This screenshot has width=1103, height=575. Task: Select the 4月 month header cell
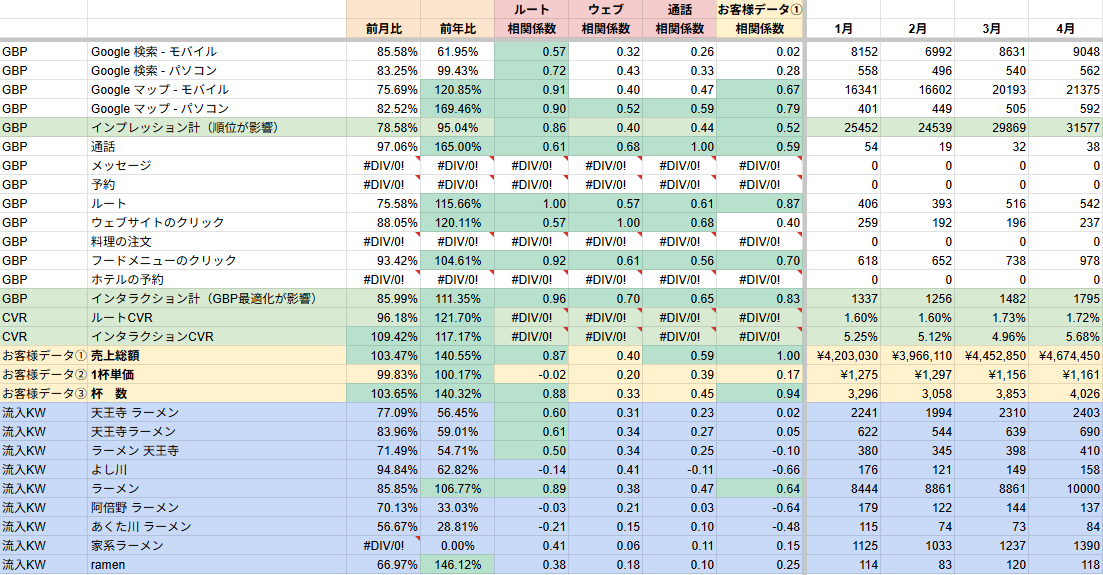[1065, 29]
